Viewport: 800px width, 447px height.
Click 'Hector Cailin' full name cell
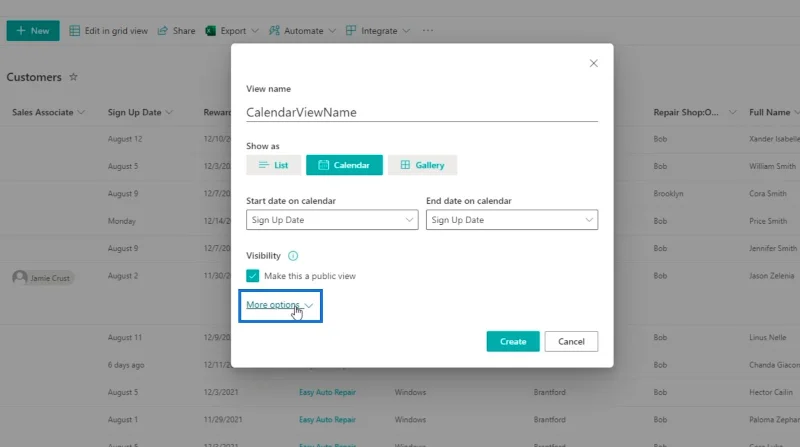771,392
